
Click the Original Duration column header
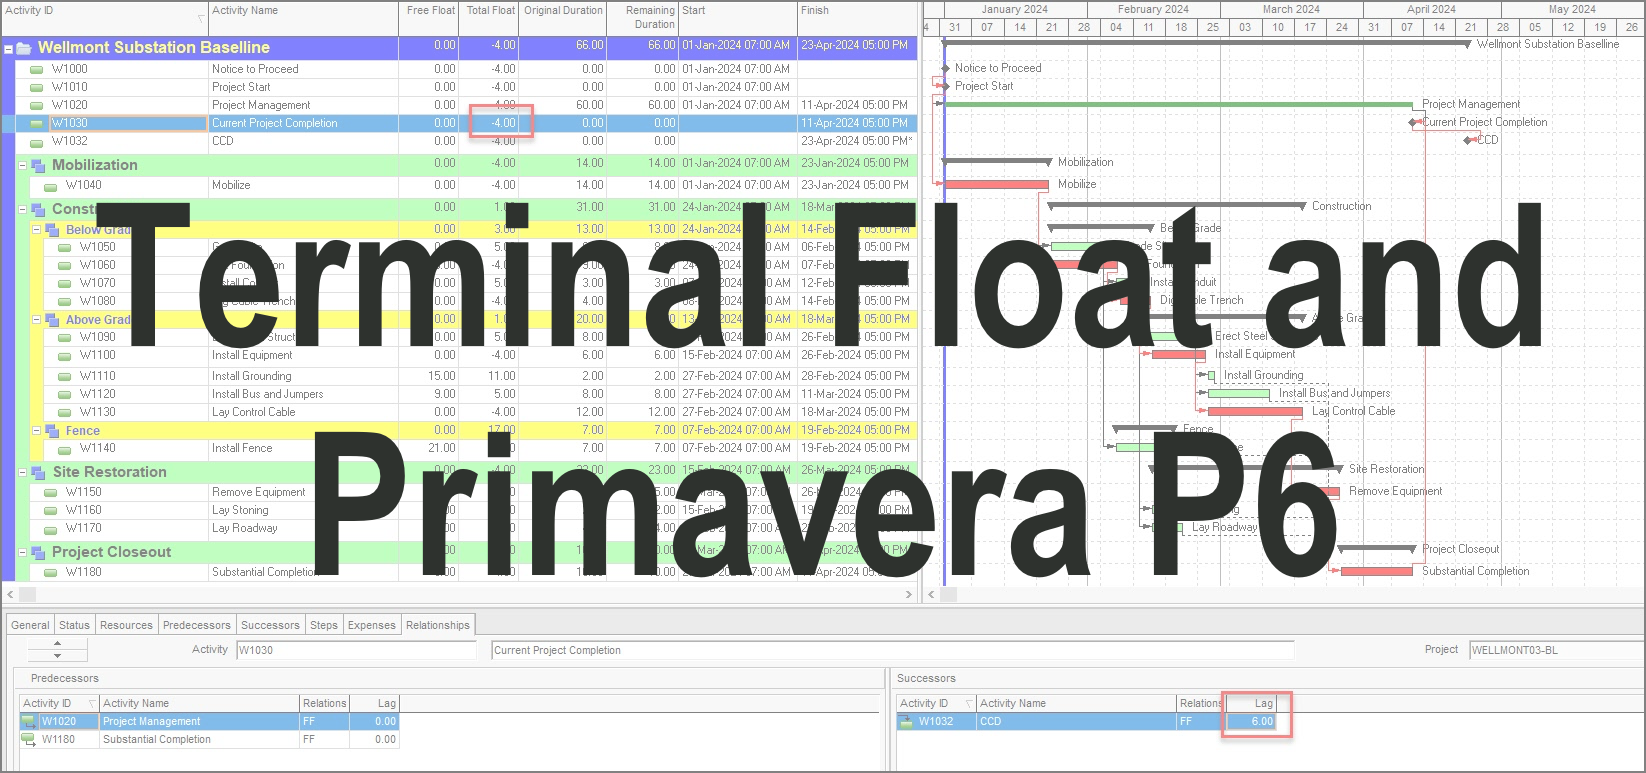(x=563, y=17)
